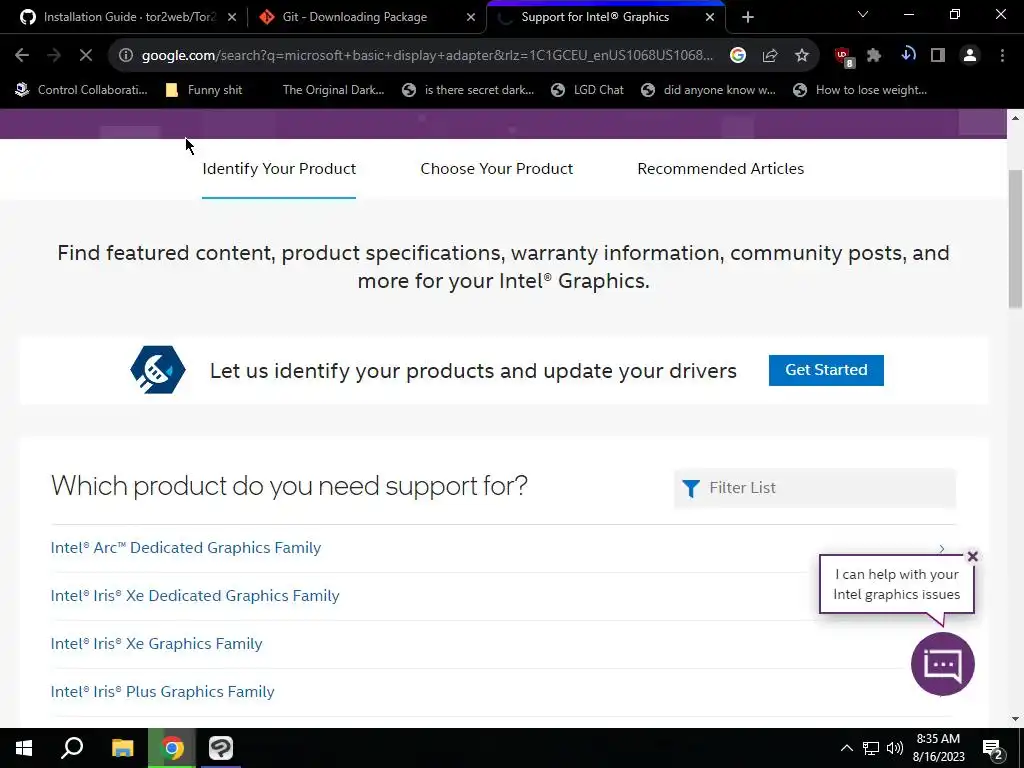Click the scrollbar up arrow

[1015, 118]
